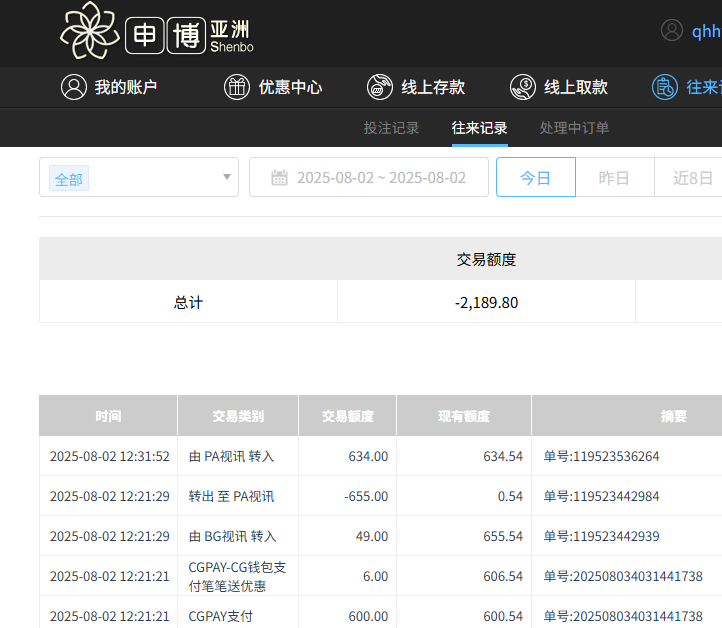Click the online deposit coins icon
The image size is (722, 628).
(x=380, y=87)
